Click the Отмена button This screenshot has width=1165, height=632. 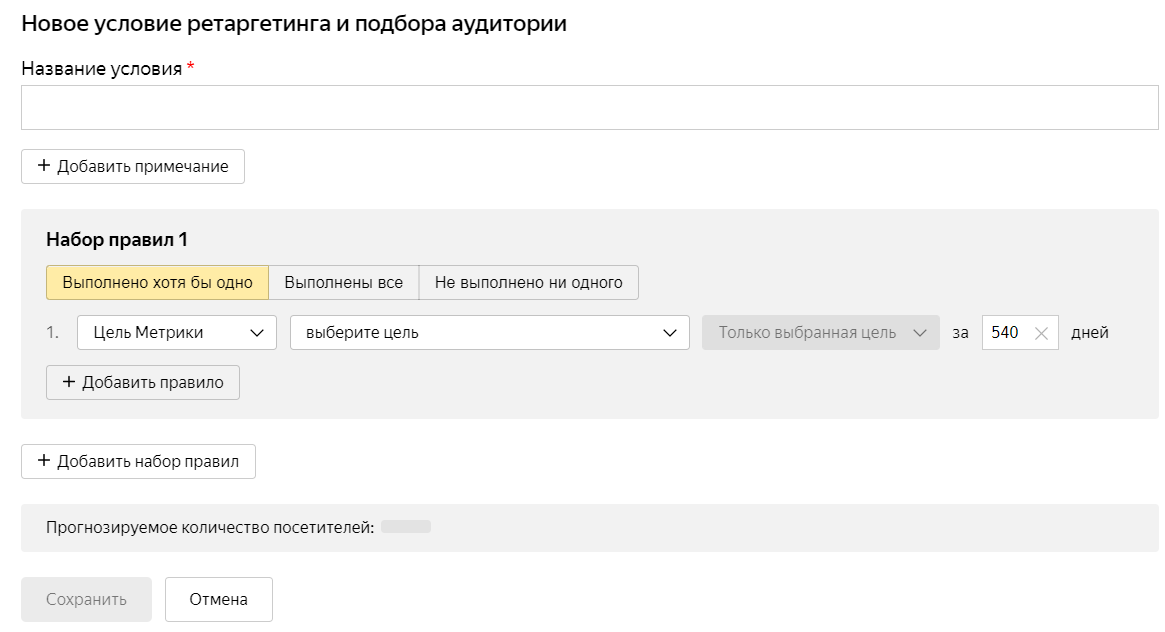click(x=218, y=600)
